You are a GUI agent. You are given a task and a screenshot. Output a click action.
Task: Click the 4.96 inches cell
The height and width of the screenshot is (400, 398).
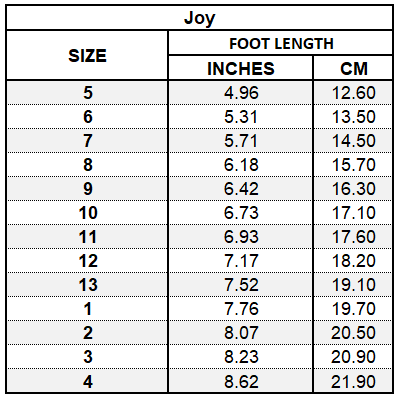[241, 92]
